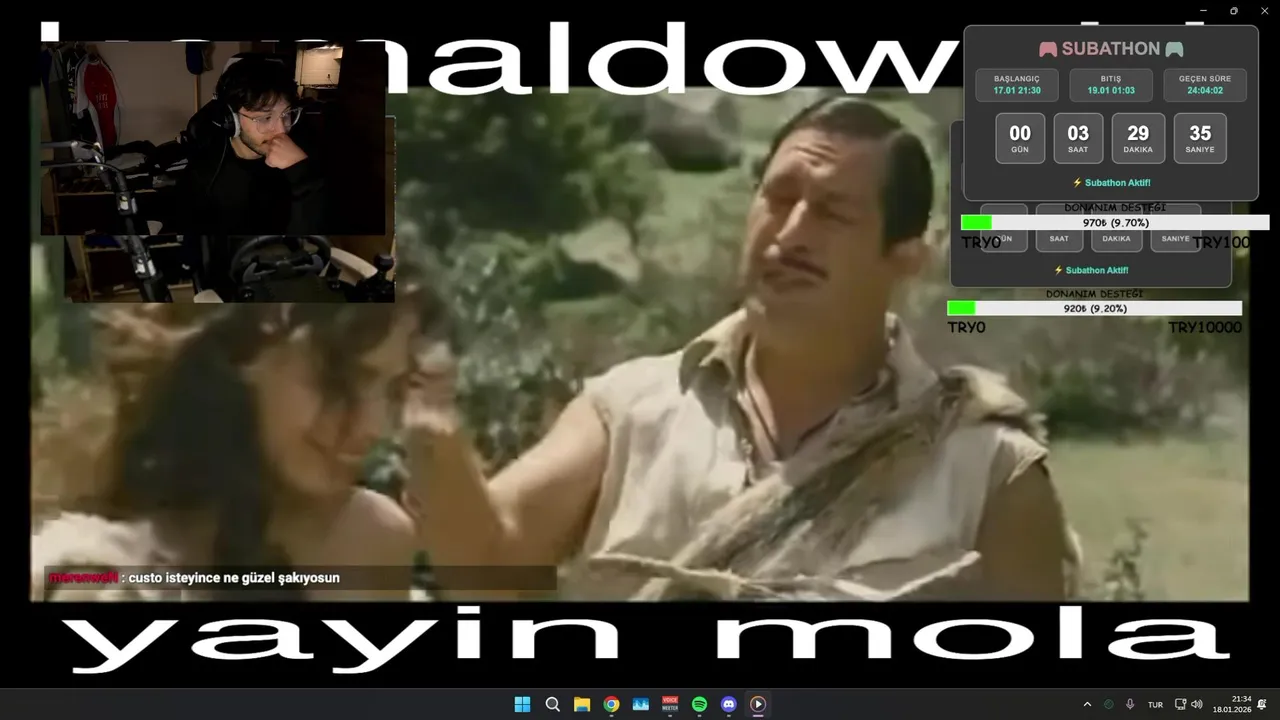Click the green circular tray status icon
The image size is (1280, 720).
click(1109, 704)
